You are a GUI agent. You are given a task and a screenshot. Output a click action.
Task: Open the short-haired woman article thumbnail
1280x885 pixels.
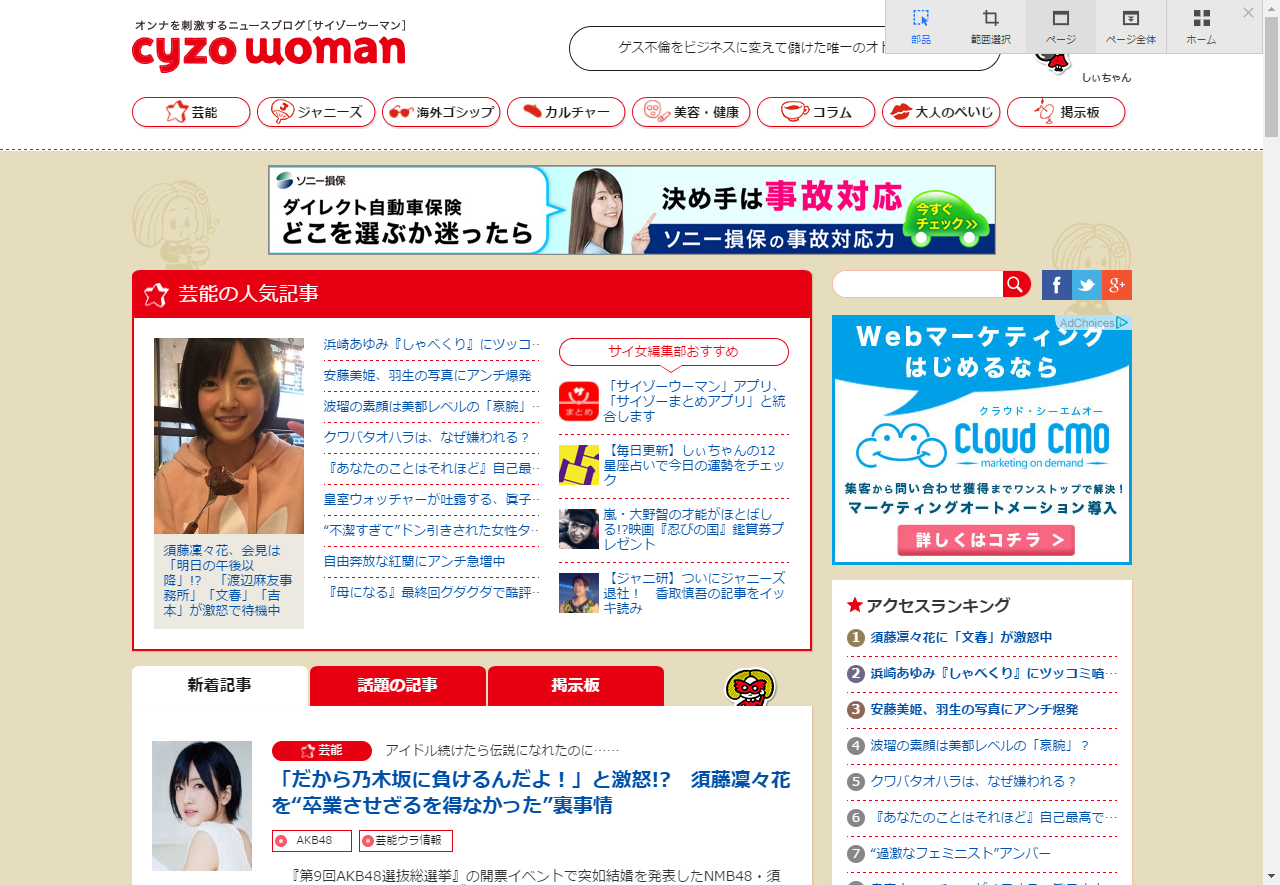pos(202,806)
